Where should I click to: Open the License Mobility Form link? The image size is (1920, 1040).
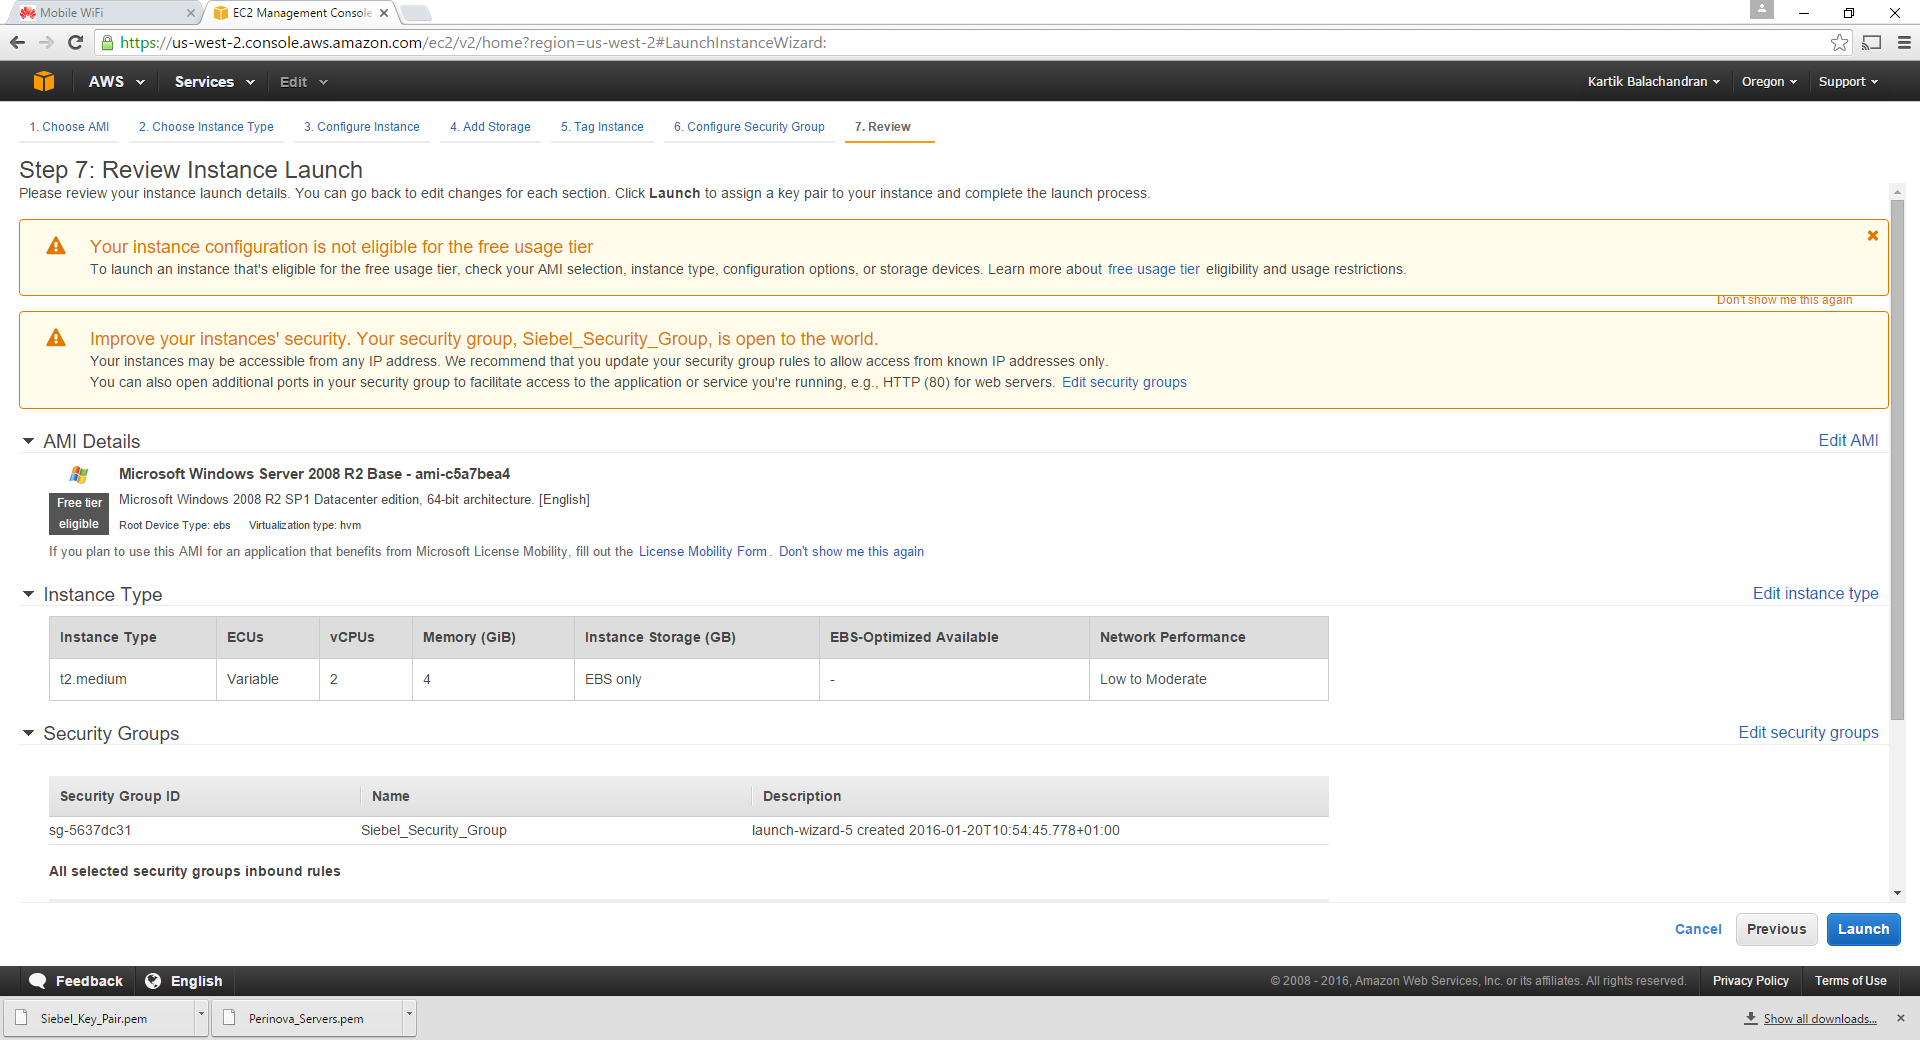(702, 551)
